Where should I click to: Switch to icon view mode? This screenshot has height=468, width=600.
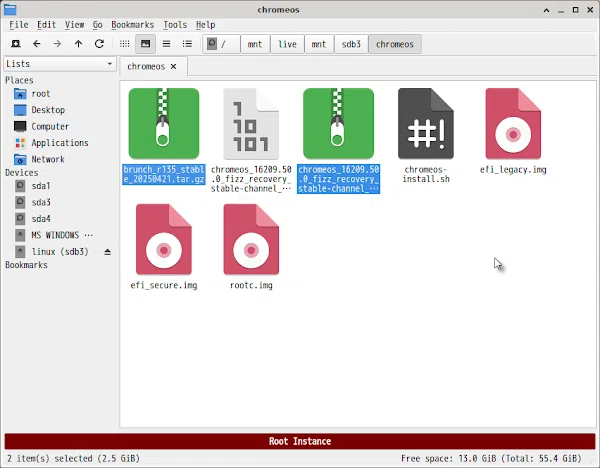tap(124, 44)
